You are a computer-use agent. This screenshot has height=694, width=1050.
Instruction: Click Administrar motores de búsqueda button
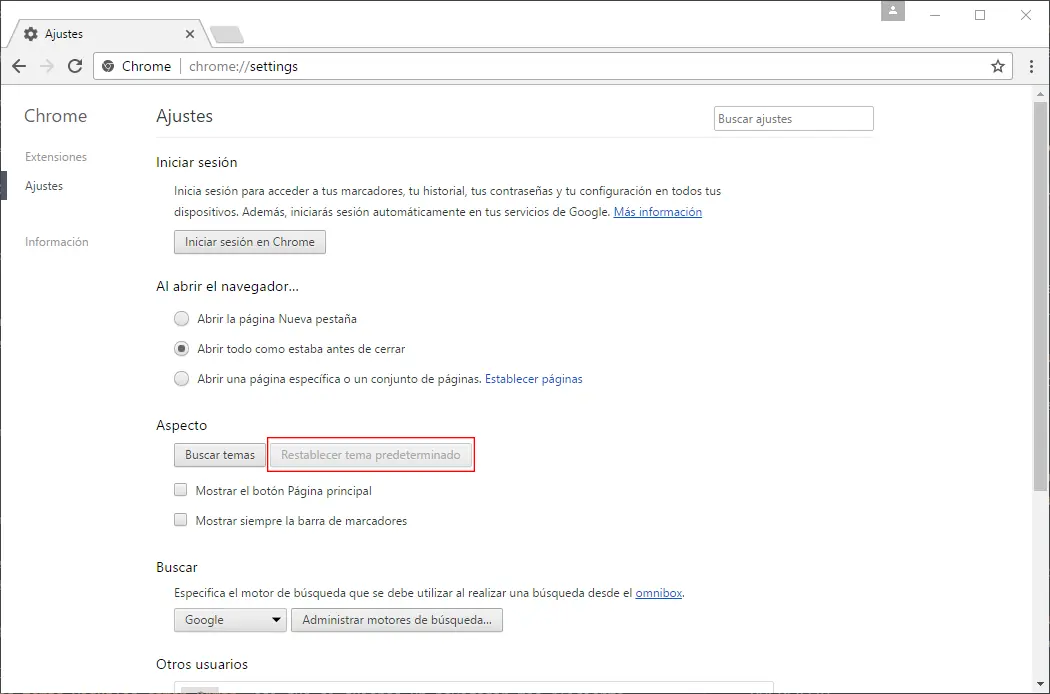396,620
